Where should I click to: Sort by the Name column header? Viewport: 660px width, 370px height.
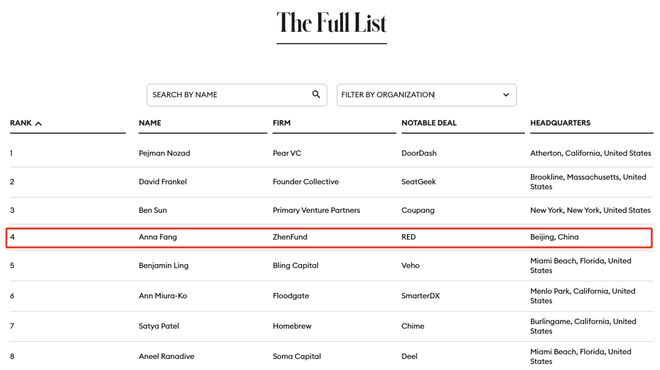(x=150, y=123)
